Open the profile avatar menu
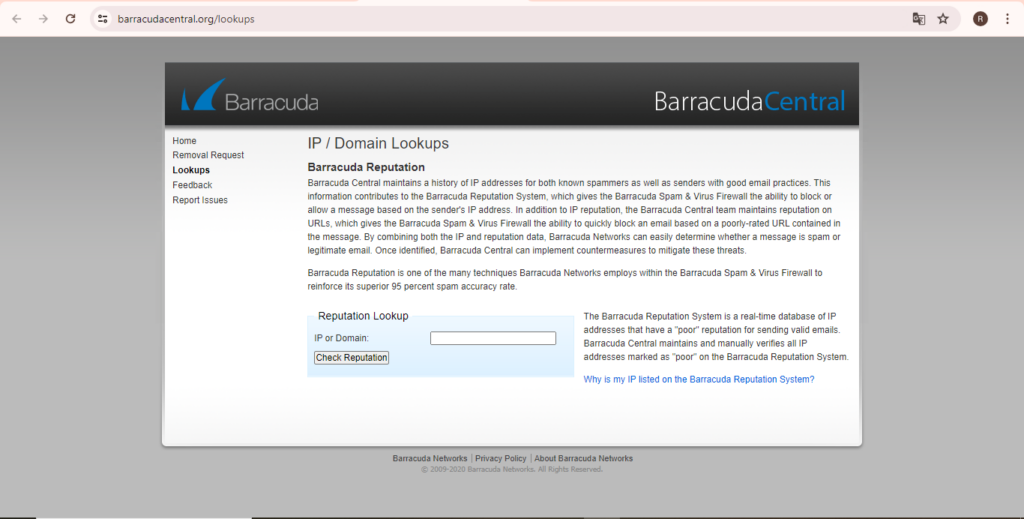The width and height of the screenshot is (1024, 519). (x=980, y=19)
